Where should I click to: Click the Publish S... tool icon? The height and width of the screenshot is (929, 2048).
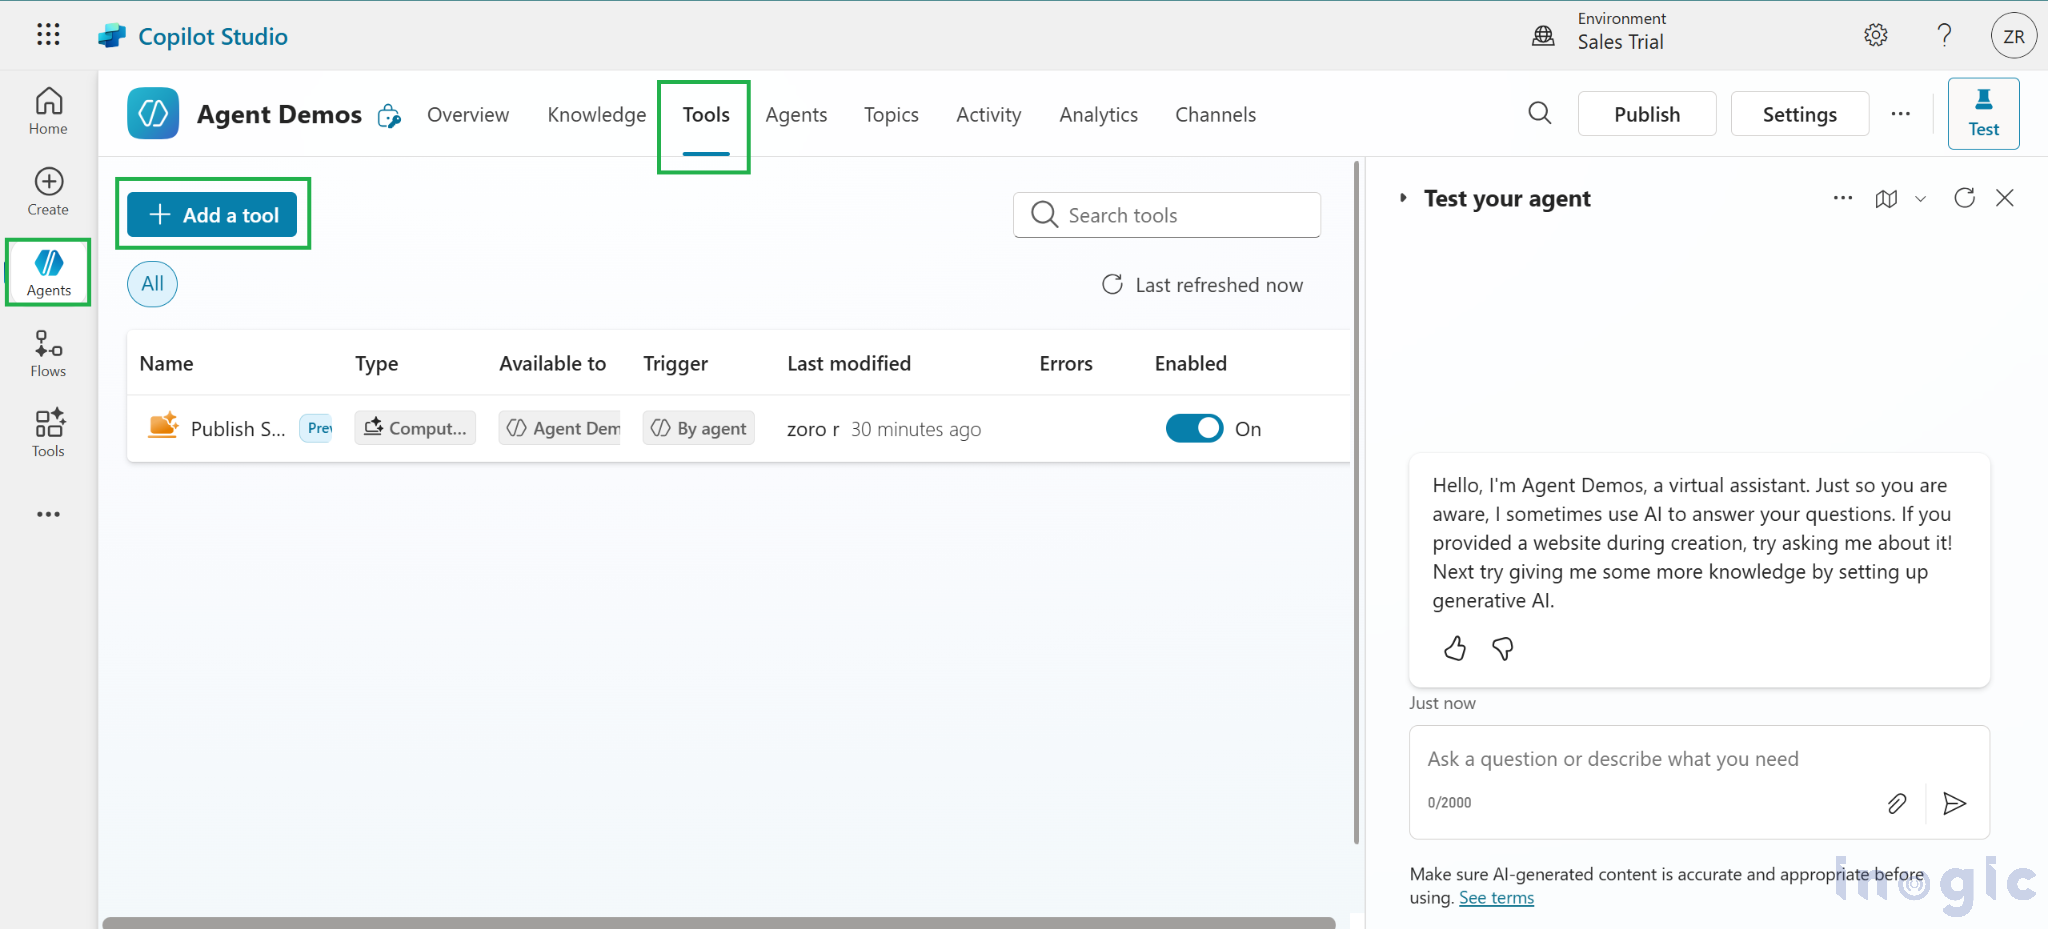tap(163, 426)
